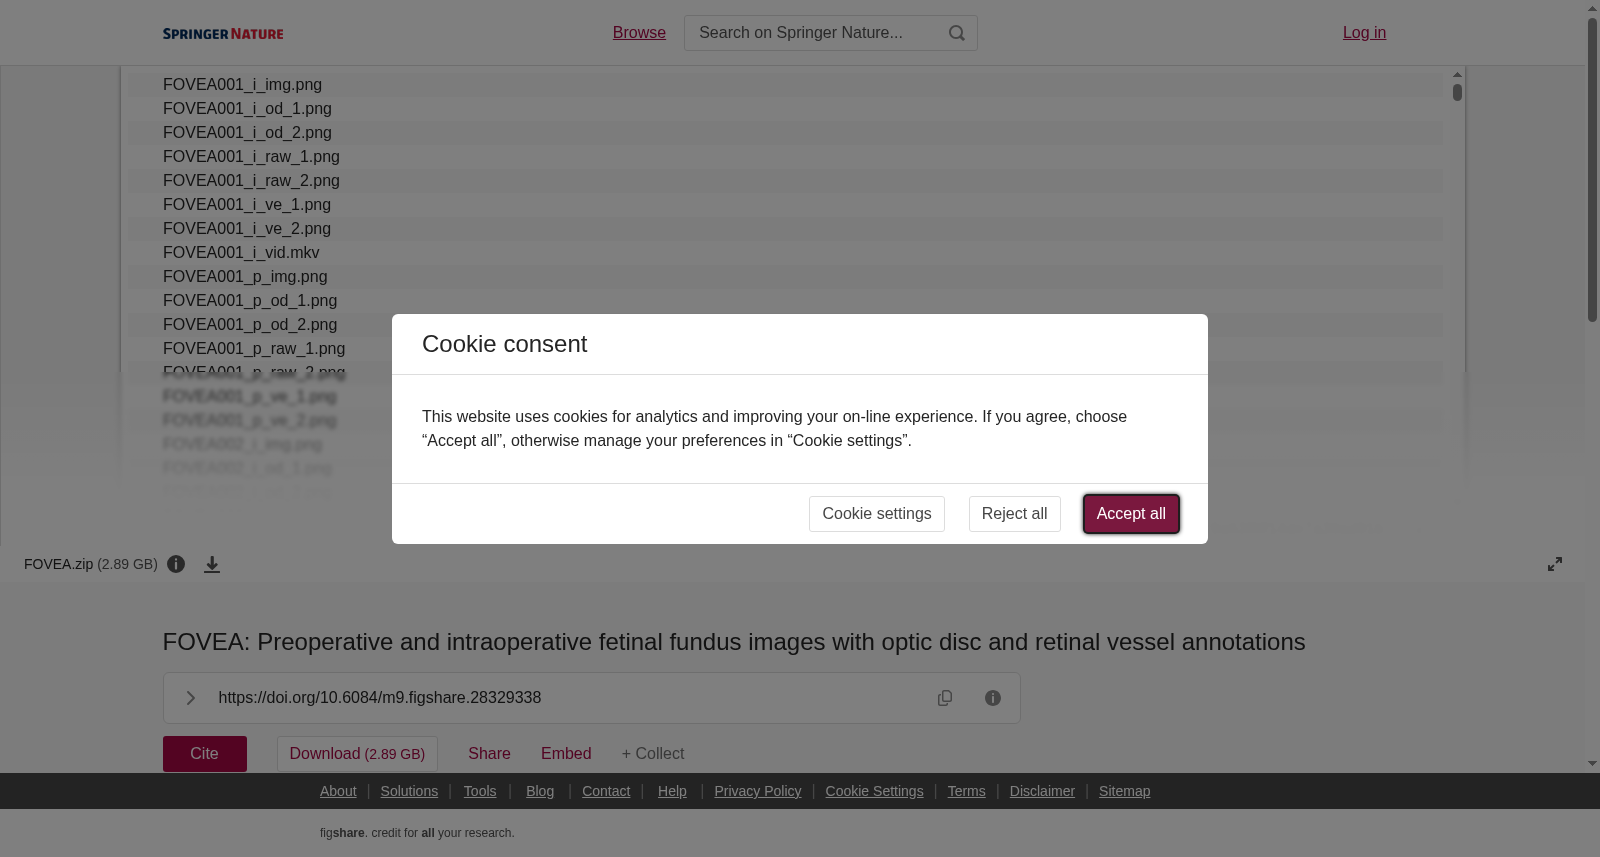Select FOVEA001_p_od_1.png in file list
This screenshot has width=1600, height=857.
(785, 301)
